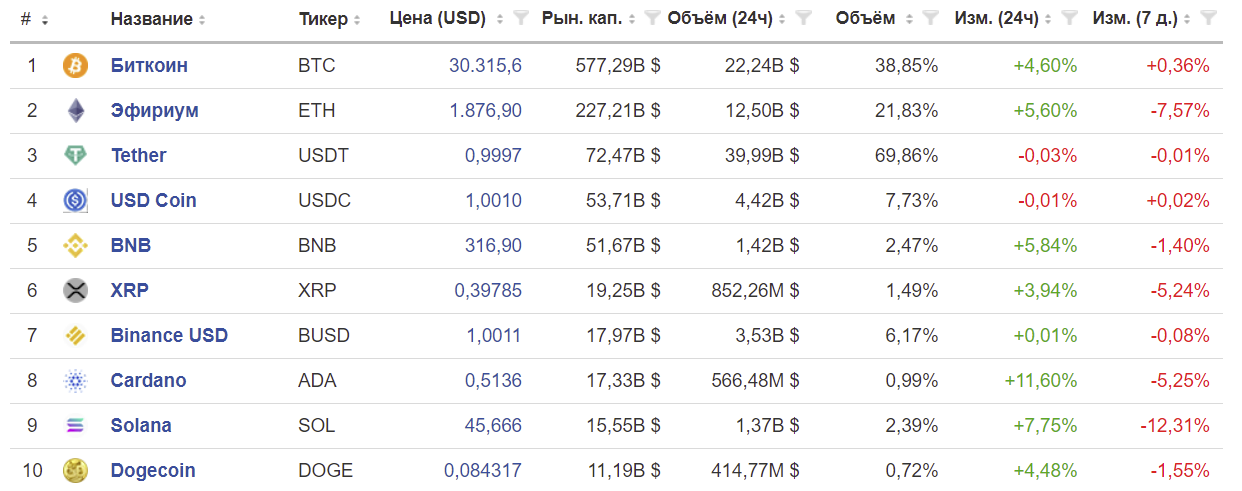
Task: Click the Solana striped logo icon
Action: [x=76, y=426]
